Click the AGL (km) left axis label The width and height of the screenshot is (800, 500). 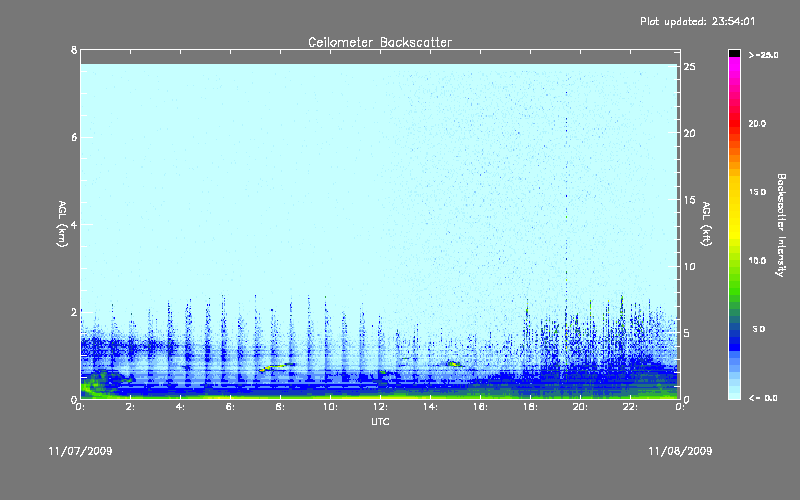[62, 224]
